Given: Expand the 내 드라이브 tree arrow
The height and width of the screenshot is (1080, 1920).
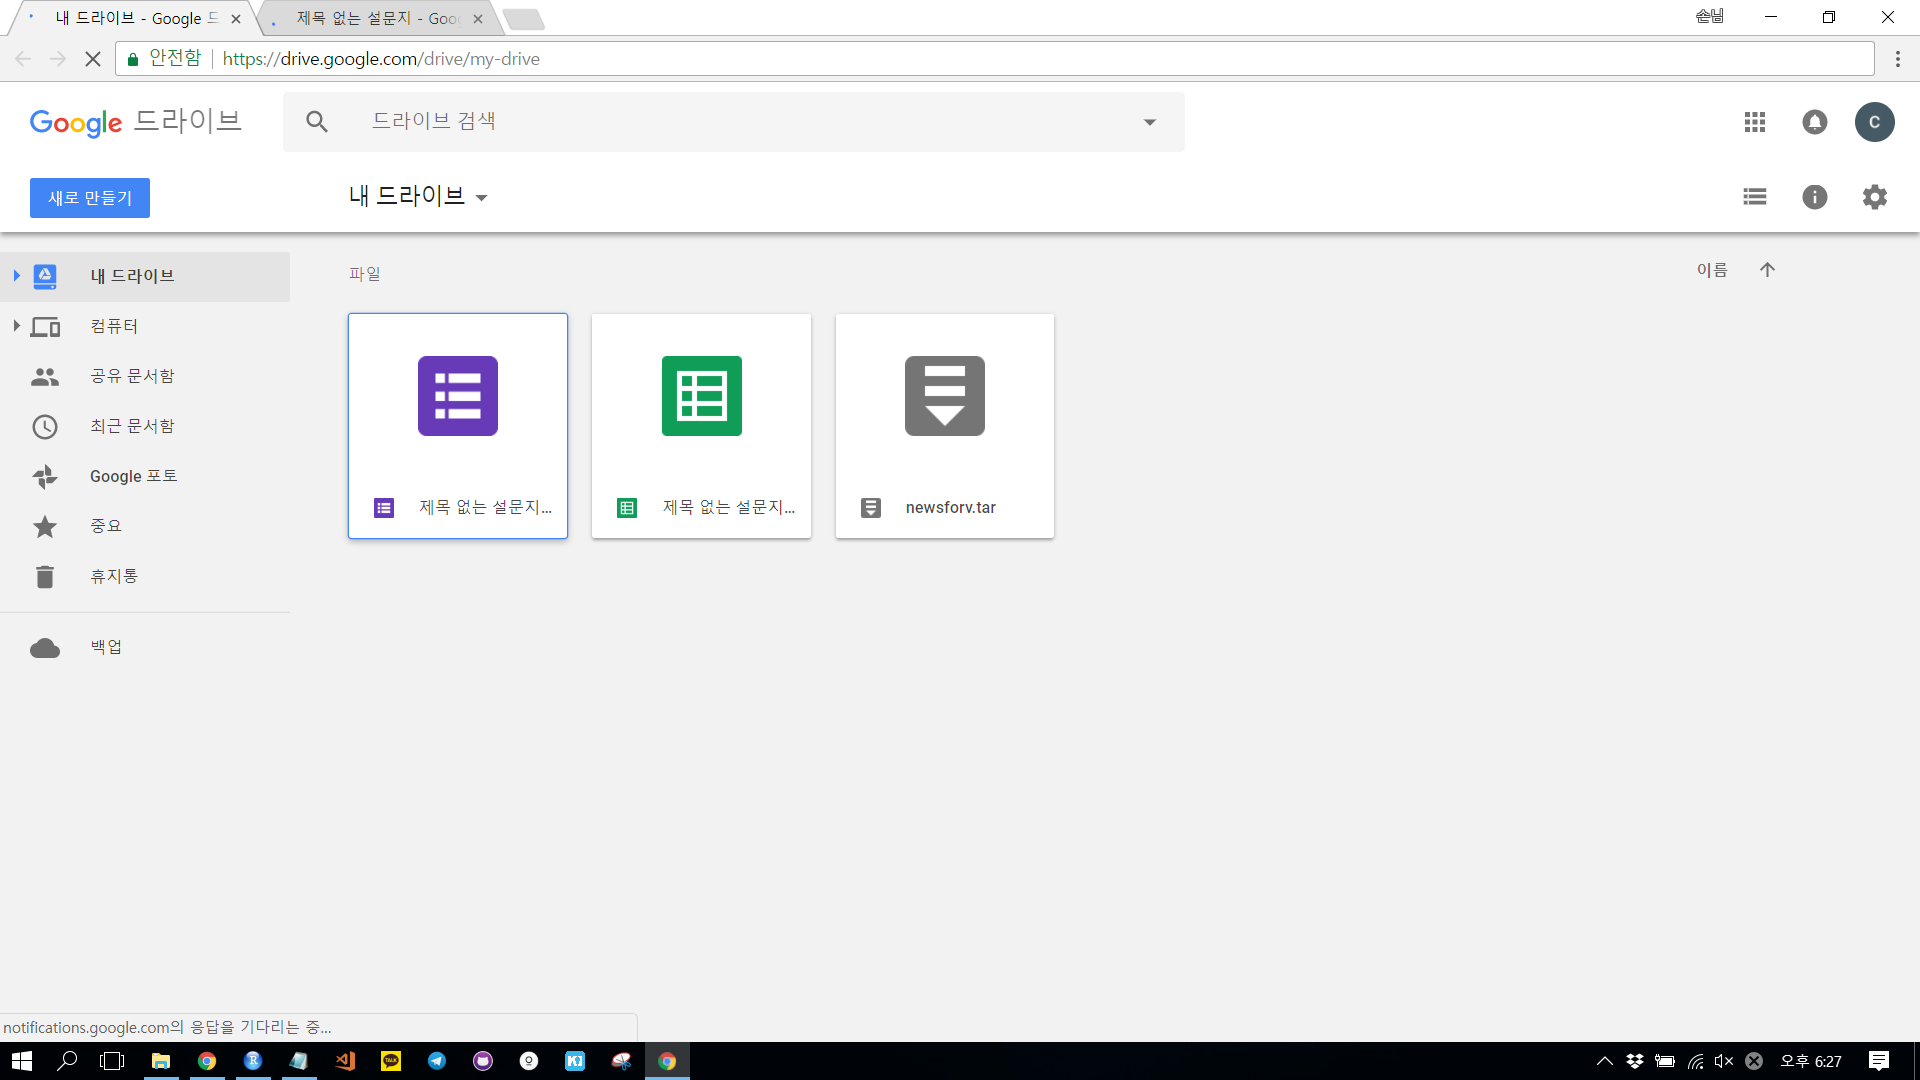Looking at the screenshot, I should [x=16, y=276].
